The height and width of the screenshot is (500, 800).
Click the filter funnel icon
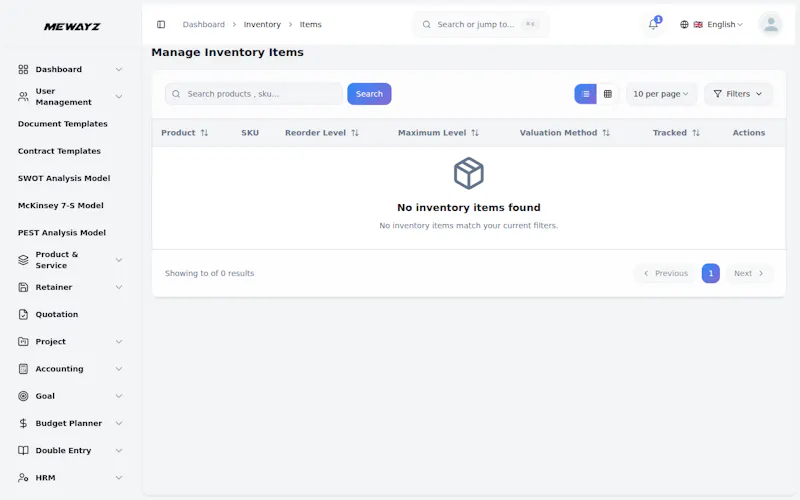717,94
